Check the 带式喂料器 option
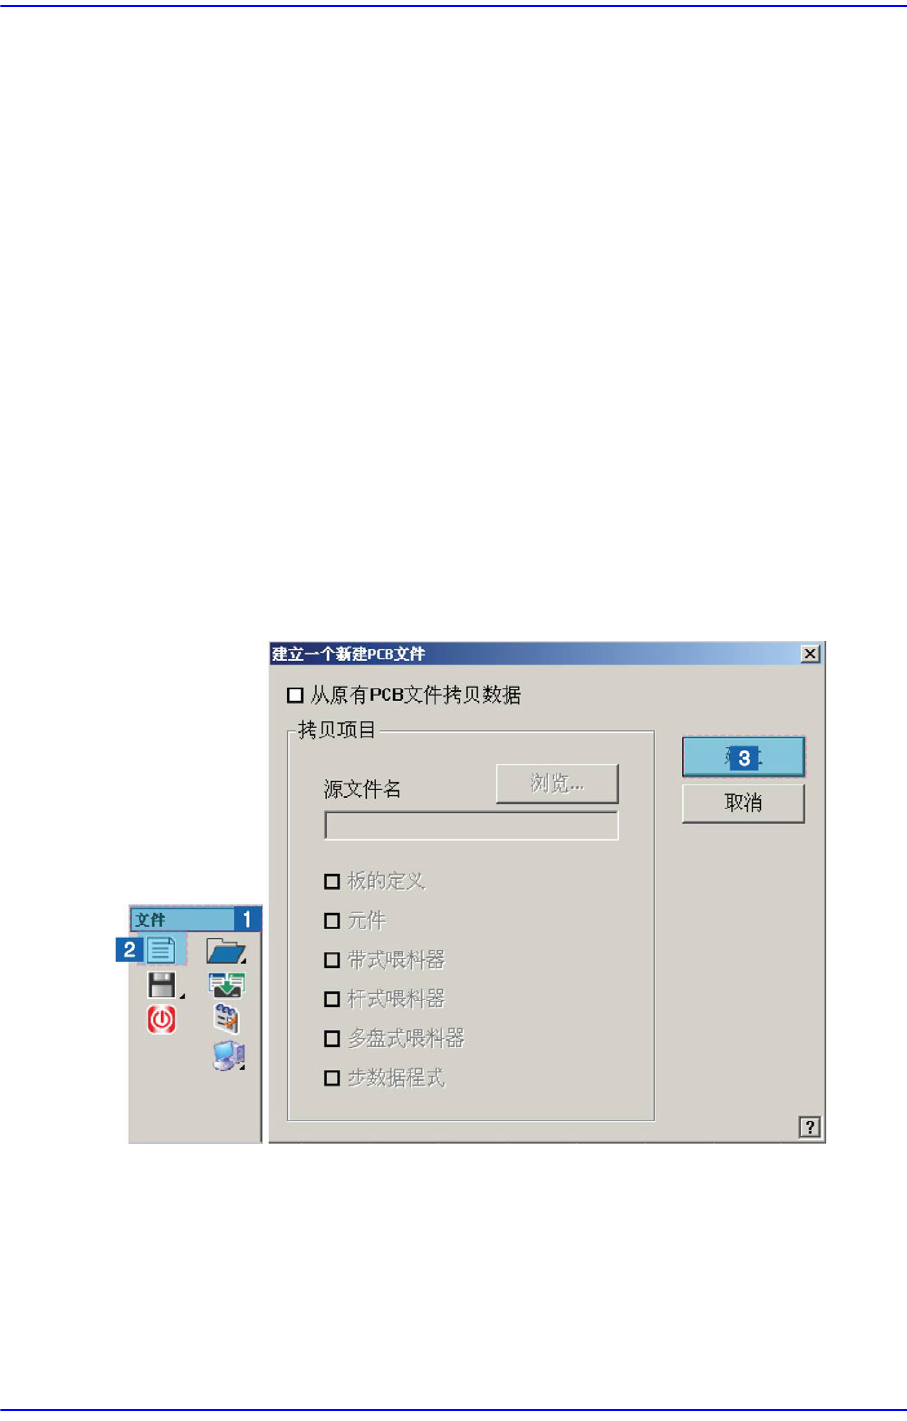The width and height of the screenshot is (907, 1421). point(332,960)
